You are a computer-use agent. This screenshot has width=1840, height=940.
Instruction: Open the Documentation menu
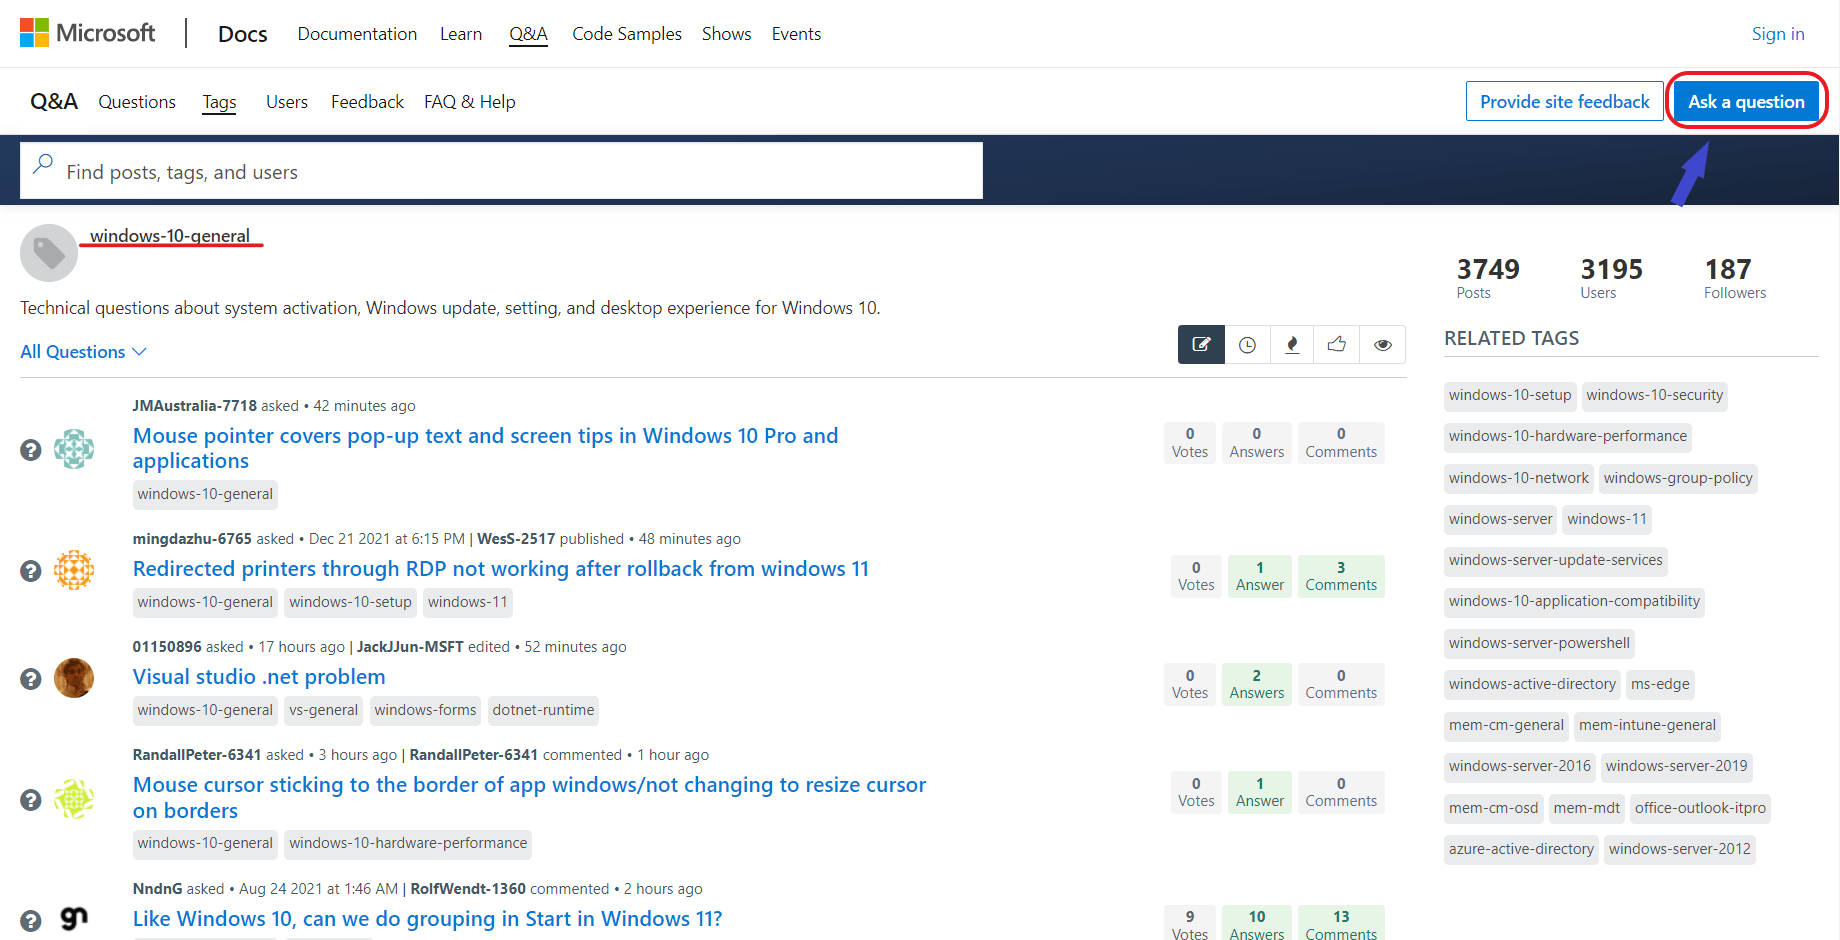pos(357,34)
